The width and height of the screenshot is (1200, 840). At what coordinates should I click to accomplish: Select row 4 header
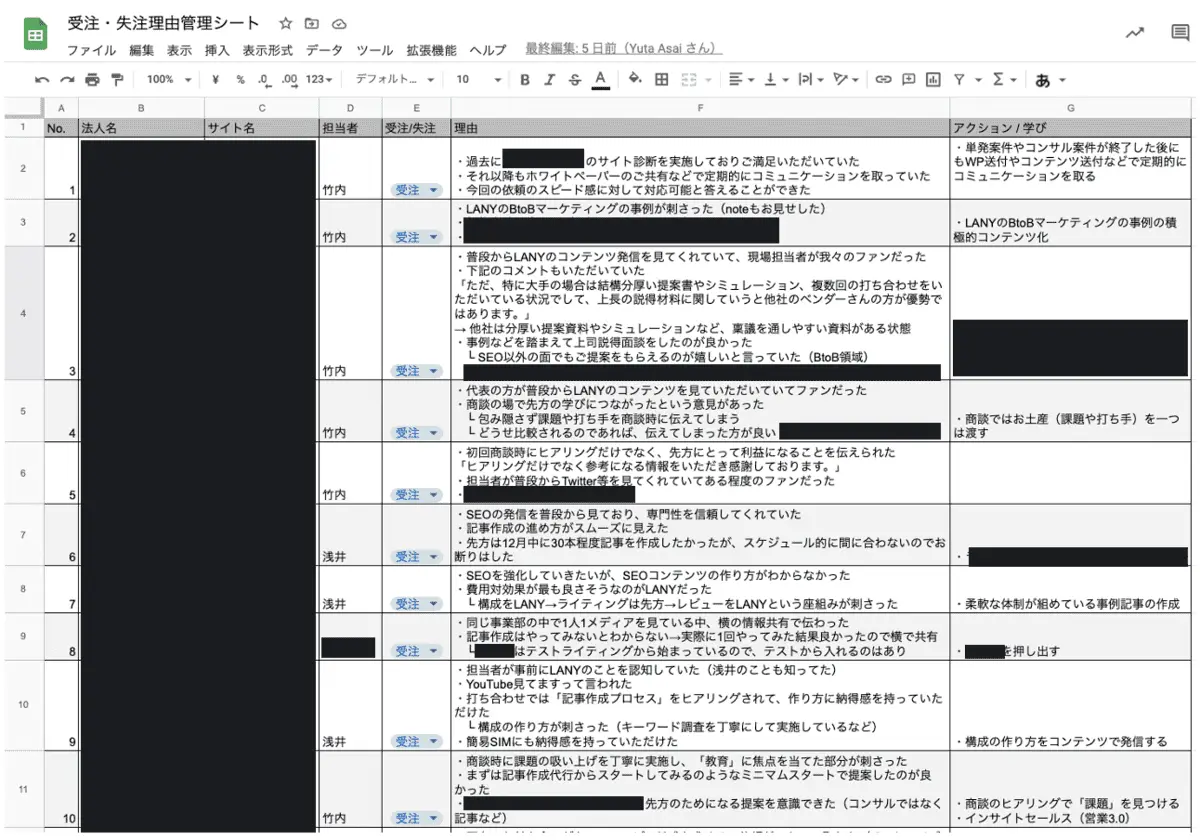pyautogui.click(x=23, y=313)
